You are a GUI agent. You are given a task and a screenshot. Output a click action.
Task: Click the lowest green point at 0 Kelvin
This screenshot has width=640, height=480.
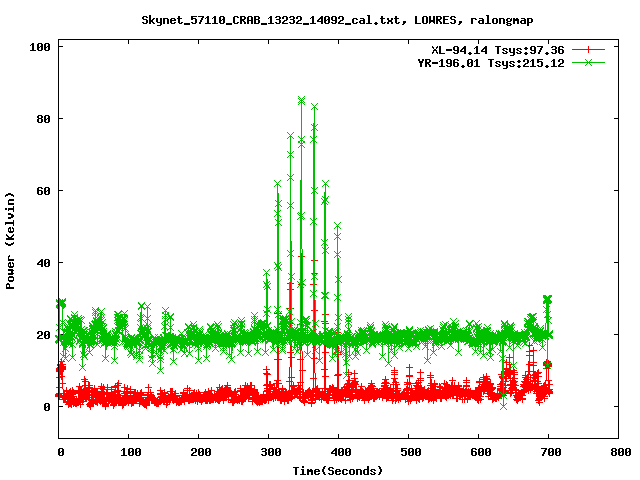pos(504,407)
